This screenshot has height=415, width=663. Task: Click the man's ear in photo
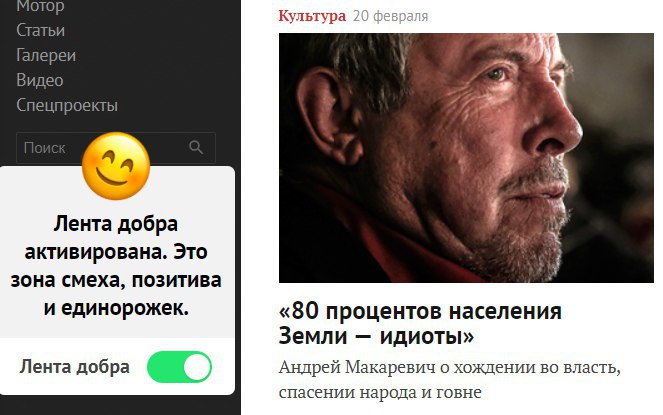point(328,116)
